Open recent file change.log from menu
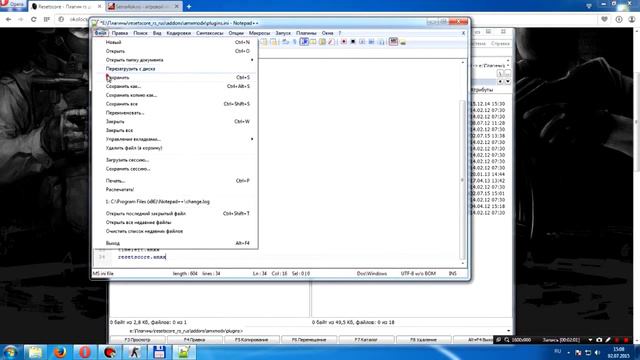 click(x=176, y=202)
